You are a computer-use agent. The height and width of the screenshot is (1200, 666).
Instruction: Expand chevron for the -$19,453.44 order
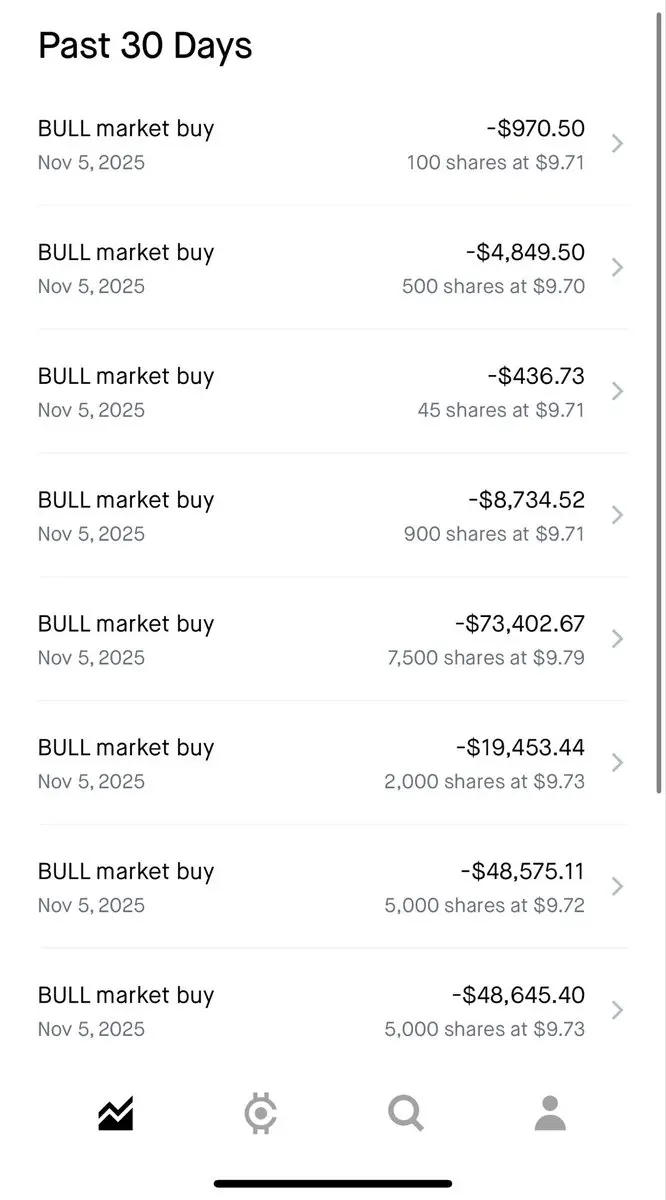click(617, 763)
